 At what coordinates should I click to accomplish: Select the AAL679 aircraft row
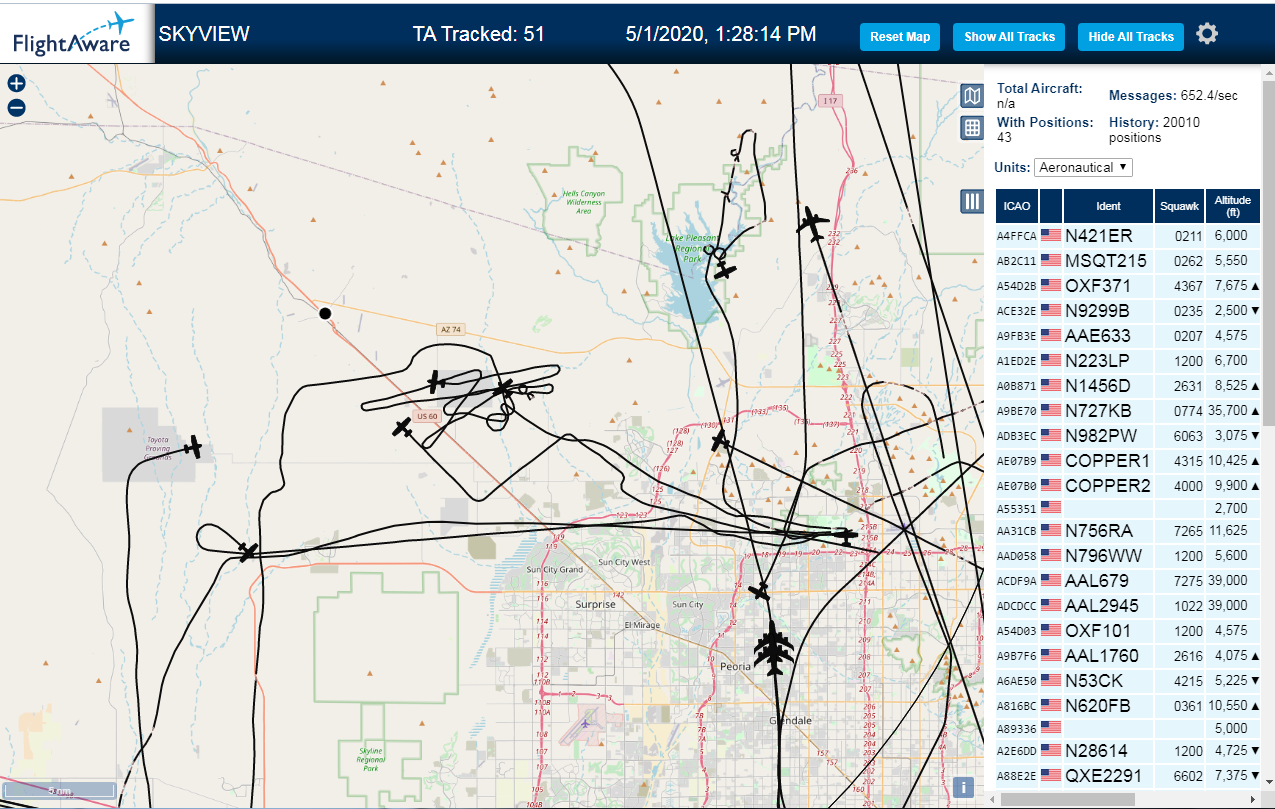click(1128, 581)
